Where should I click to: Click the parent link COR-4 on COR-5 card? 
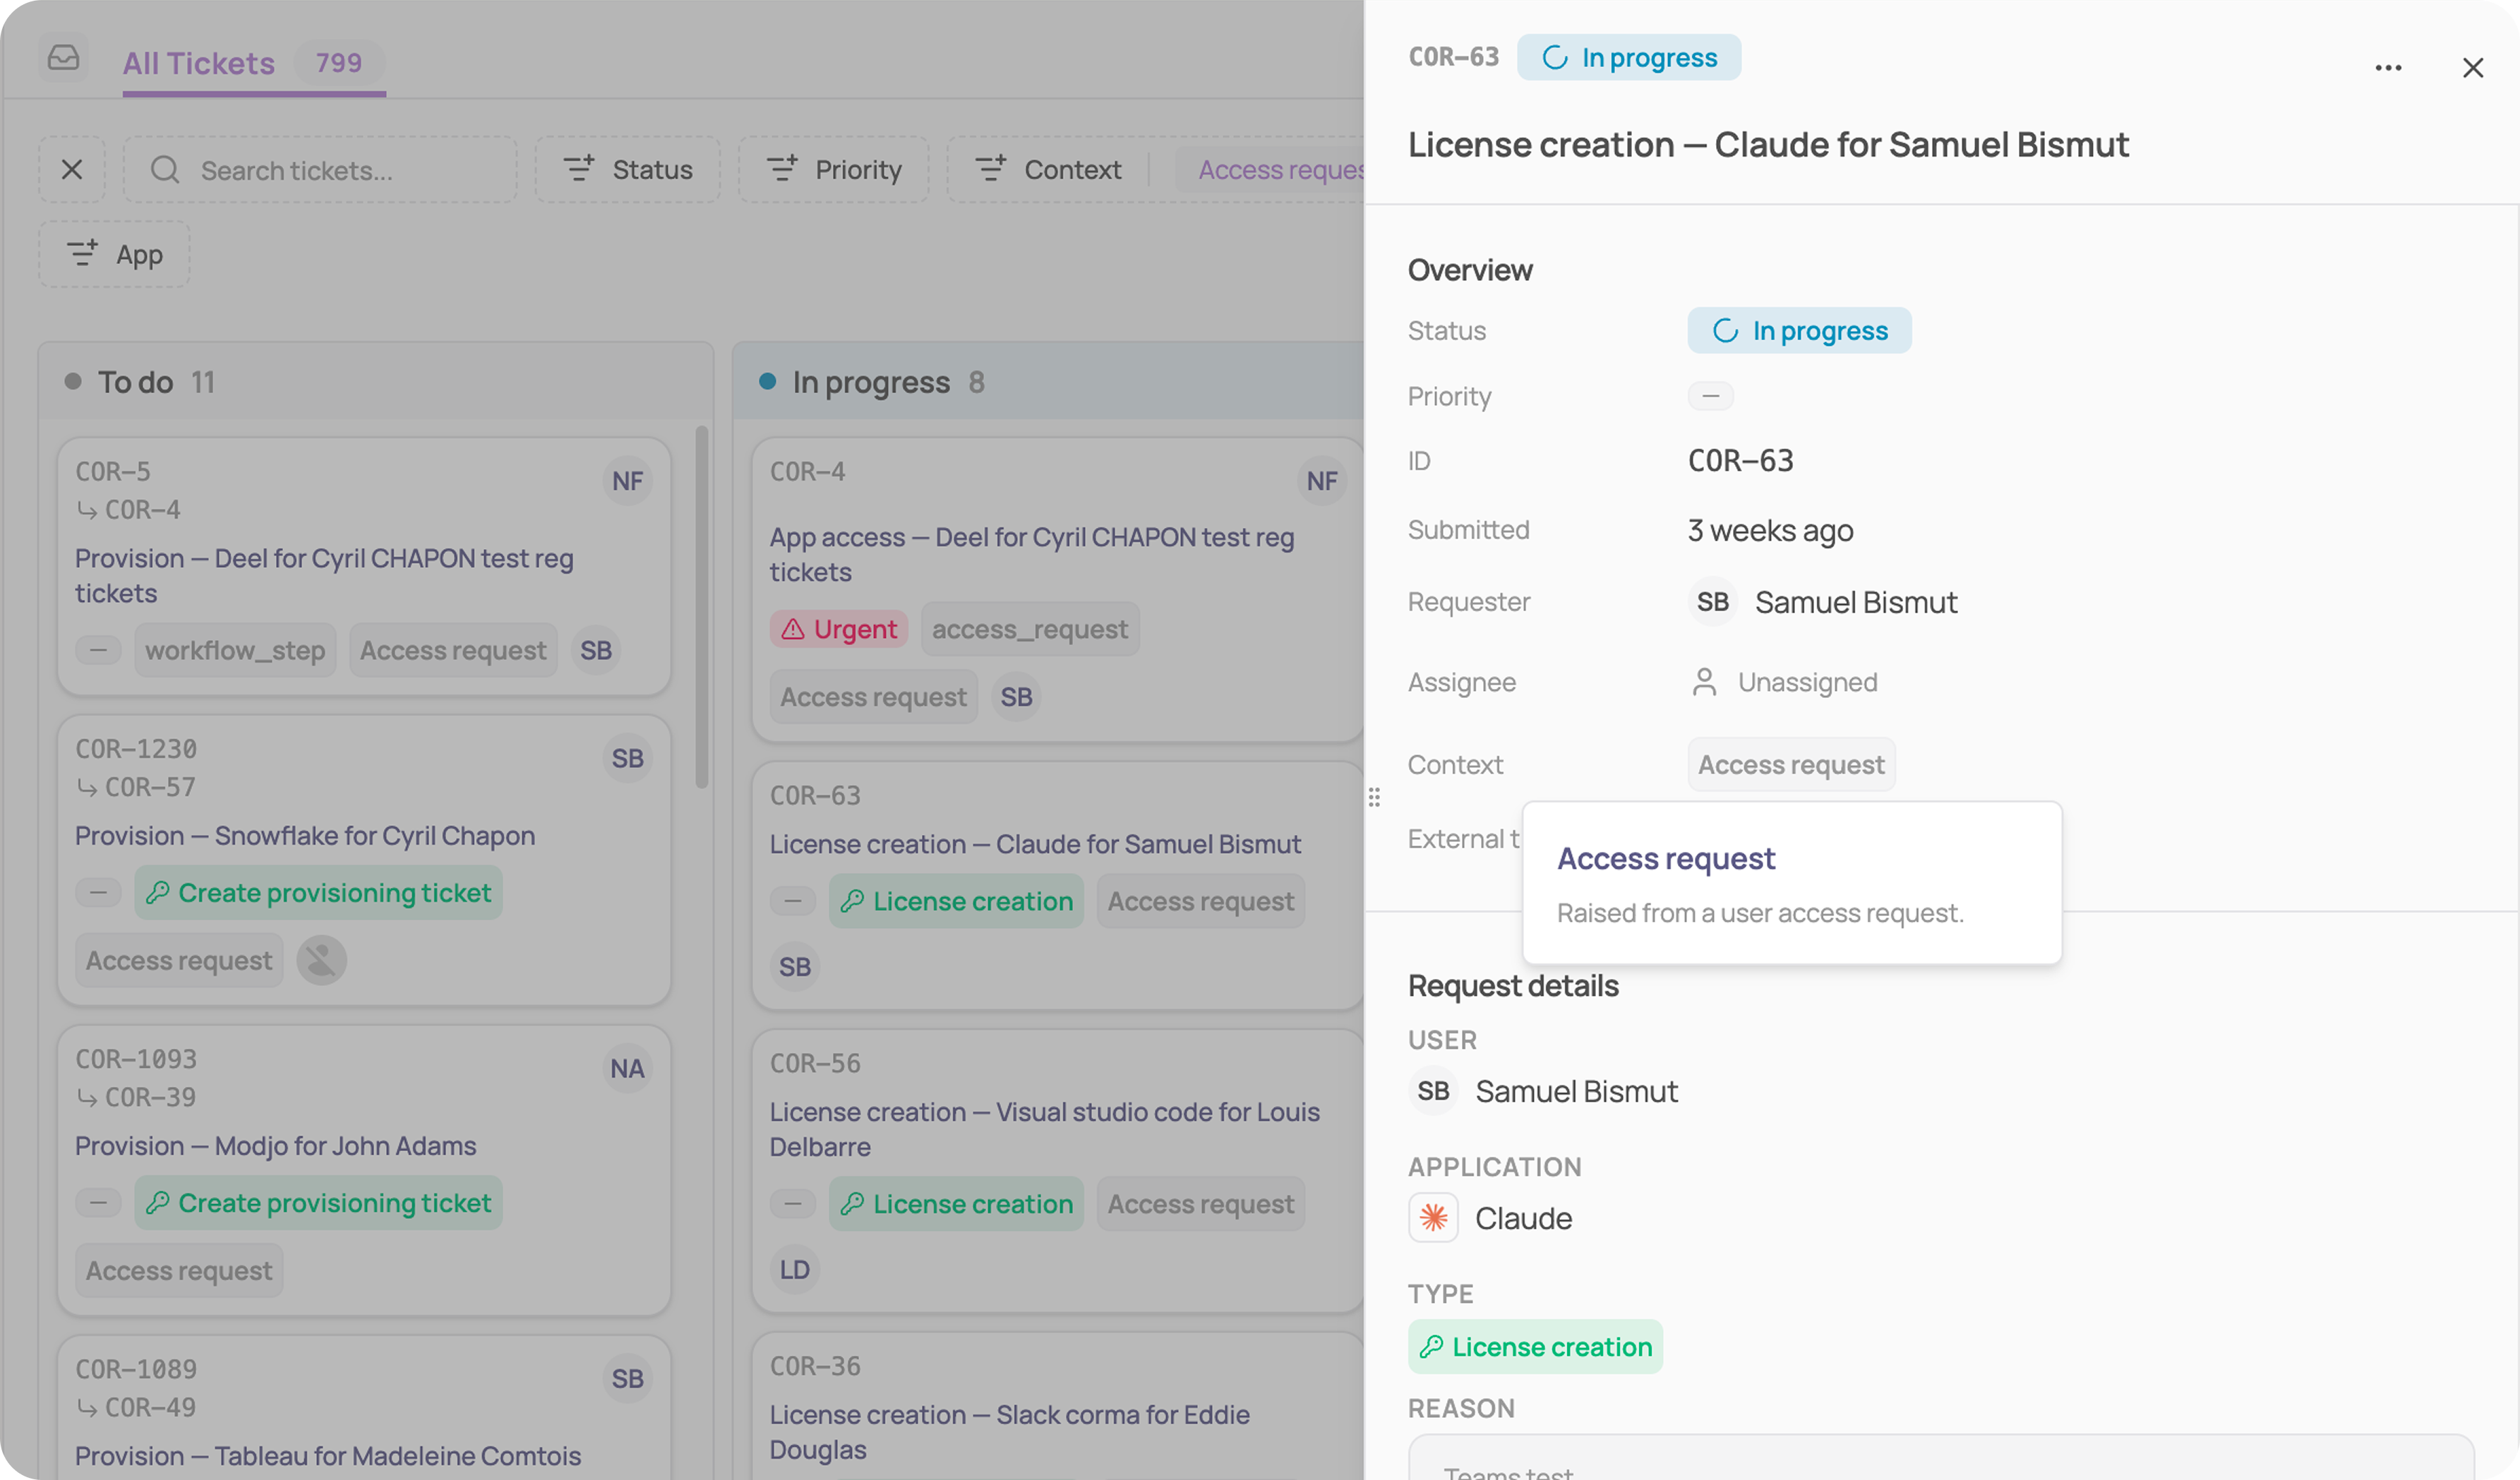pyautogui.click(x=143, y=510)
